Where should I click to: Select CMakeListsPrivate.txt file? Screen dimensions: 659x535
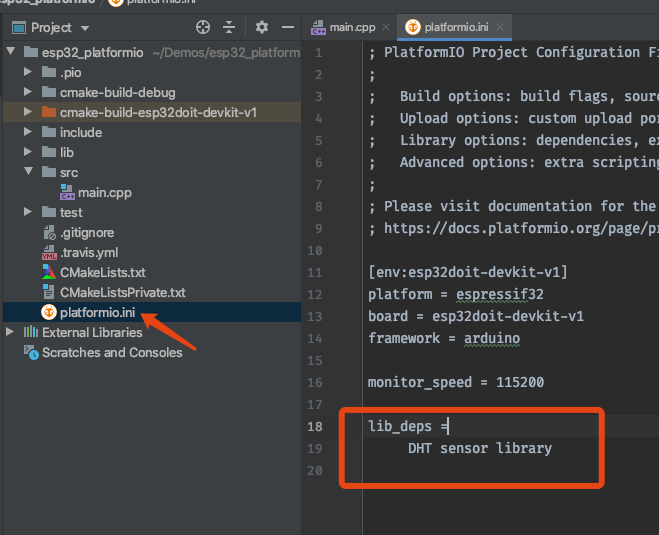click(122, 292)
